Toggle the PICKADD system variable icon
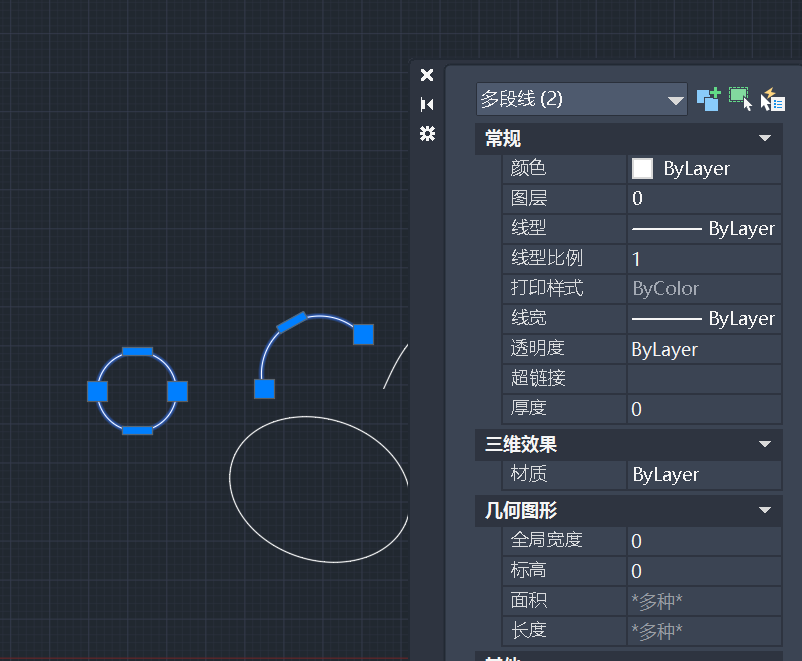802x661 pixels. (x=708, y=99)
